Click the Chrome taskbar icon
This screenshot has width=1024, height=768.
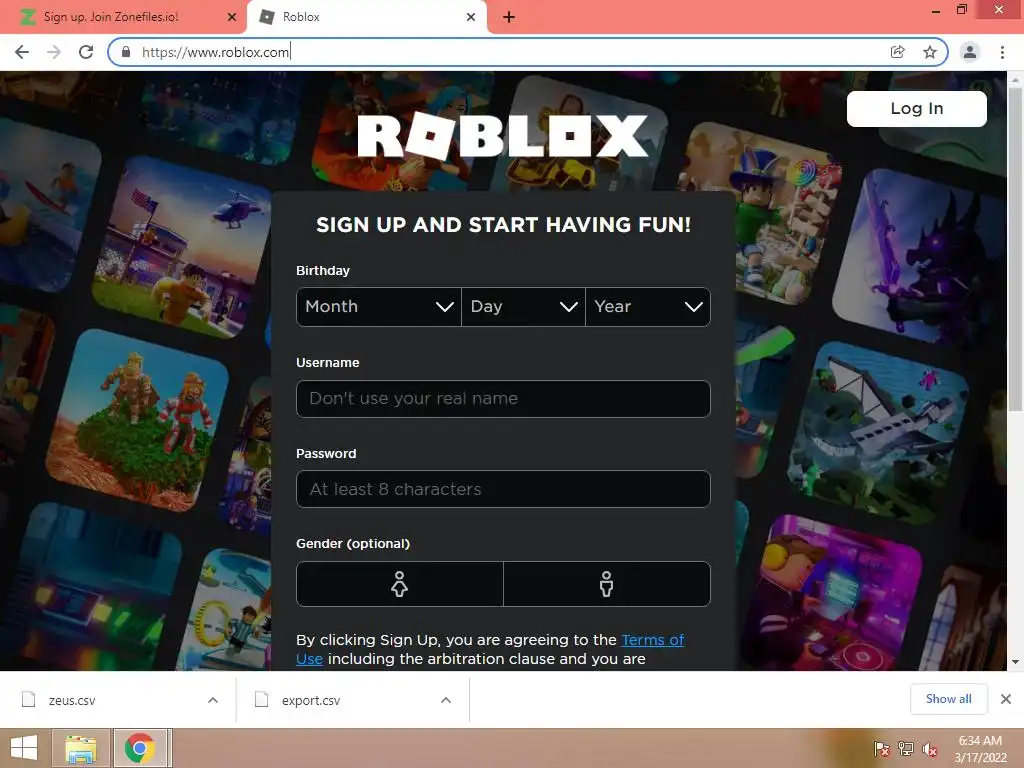pos(139,748)
